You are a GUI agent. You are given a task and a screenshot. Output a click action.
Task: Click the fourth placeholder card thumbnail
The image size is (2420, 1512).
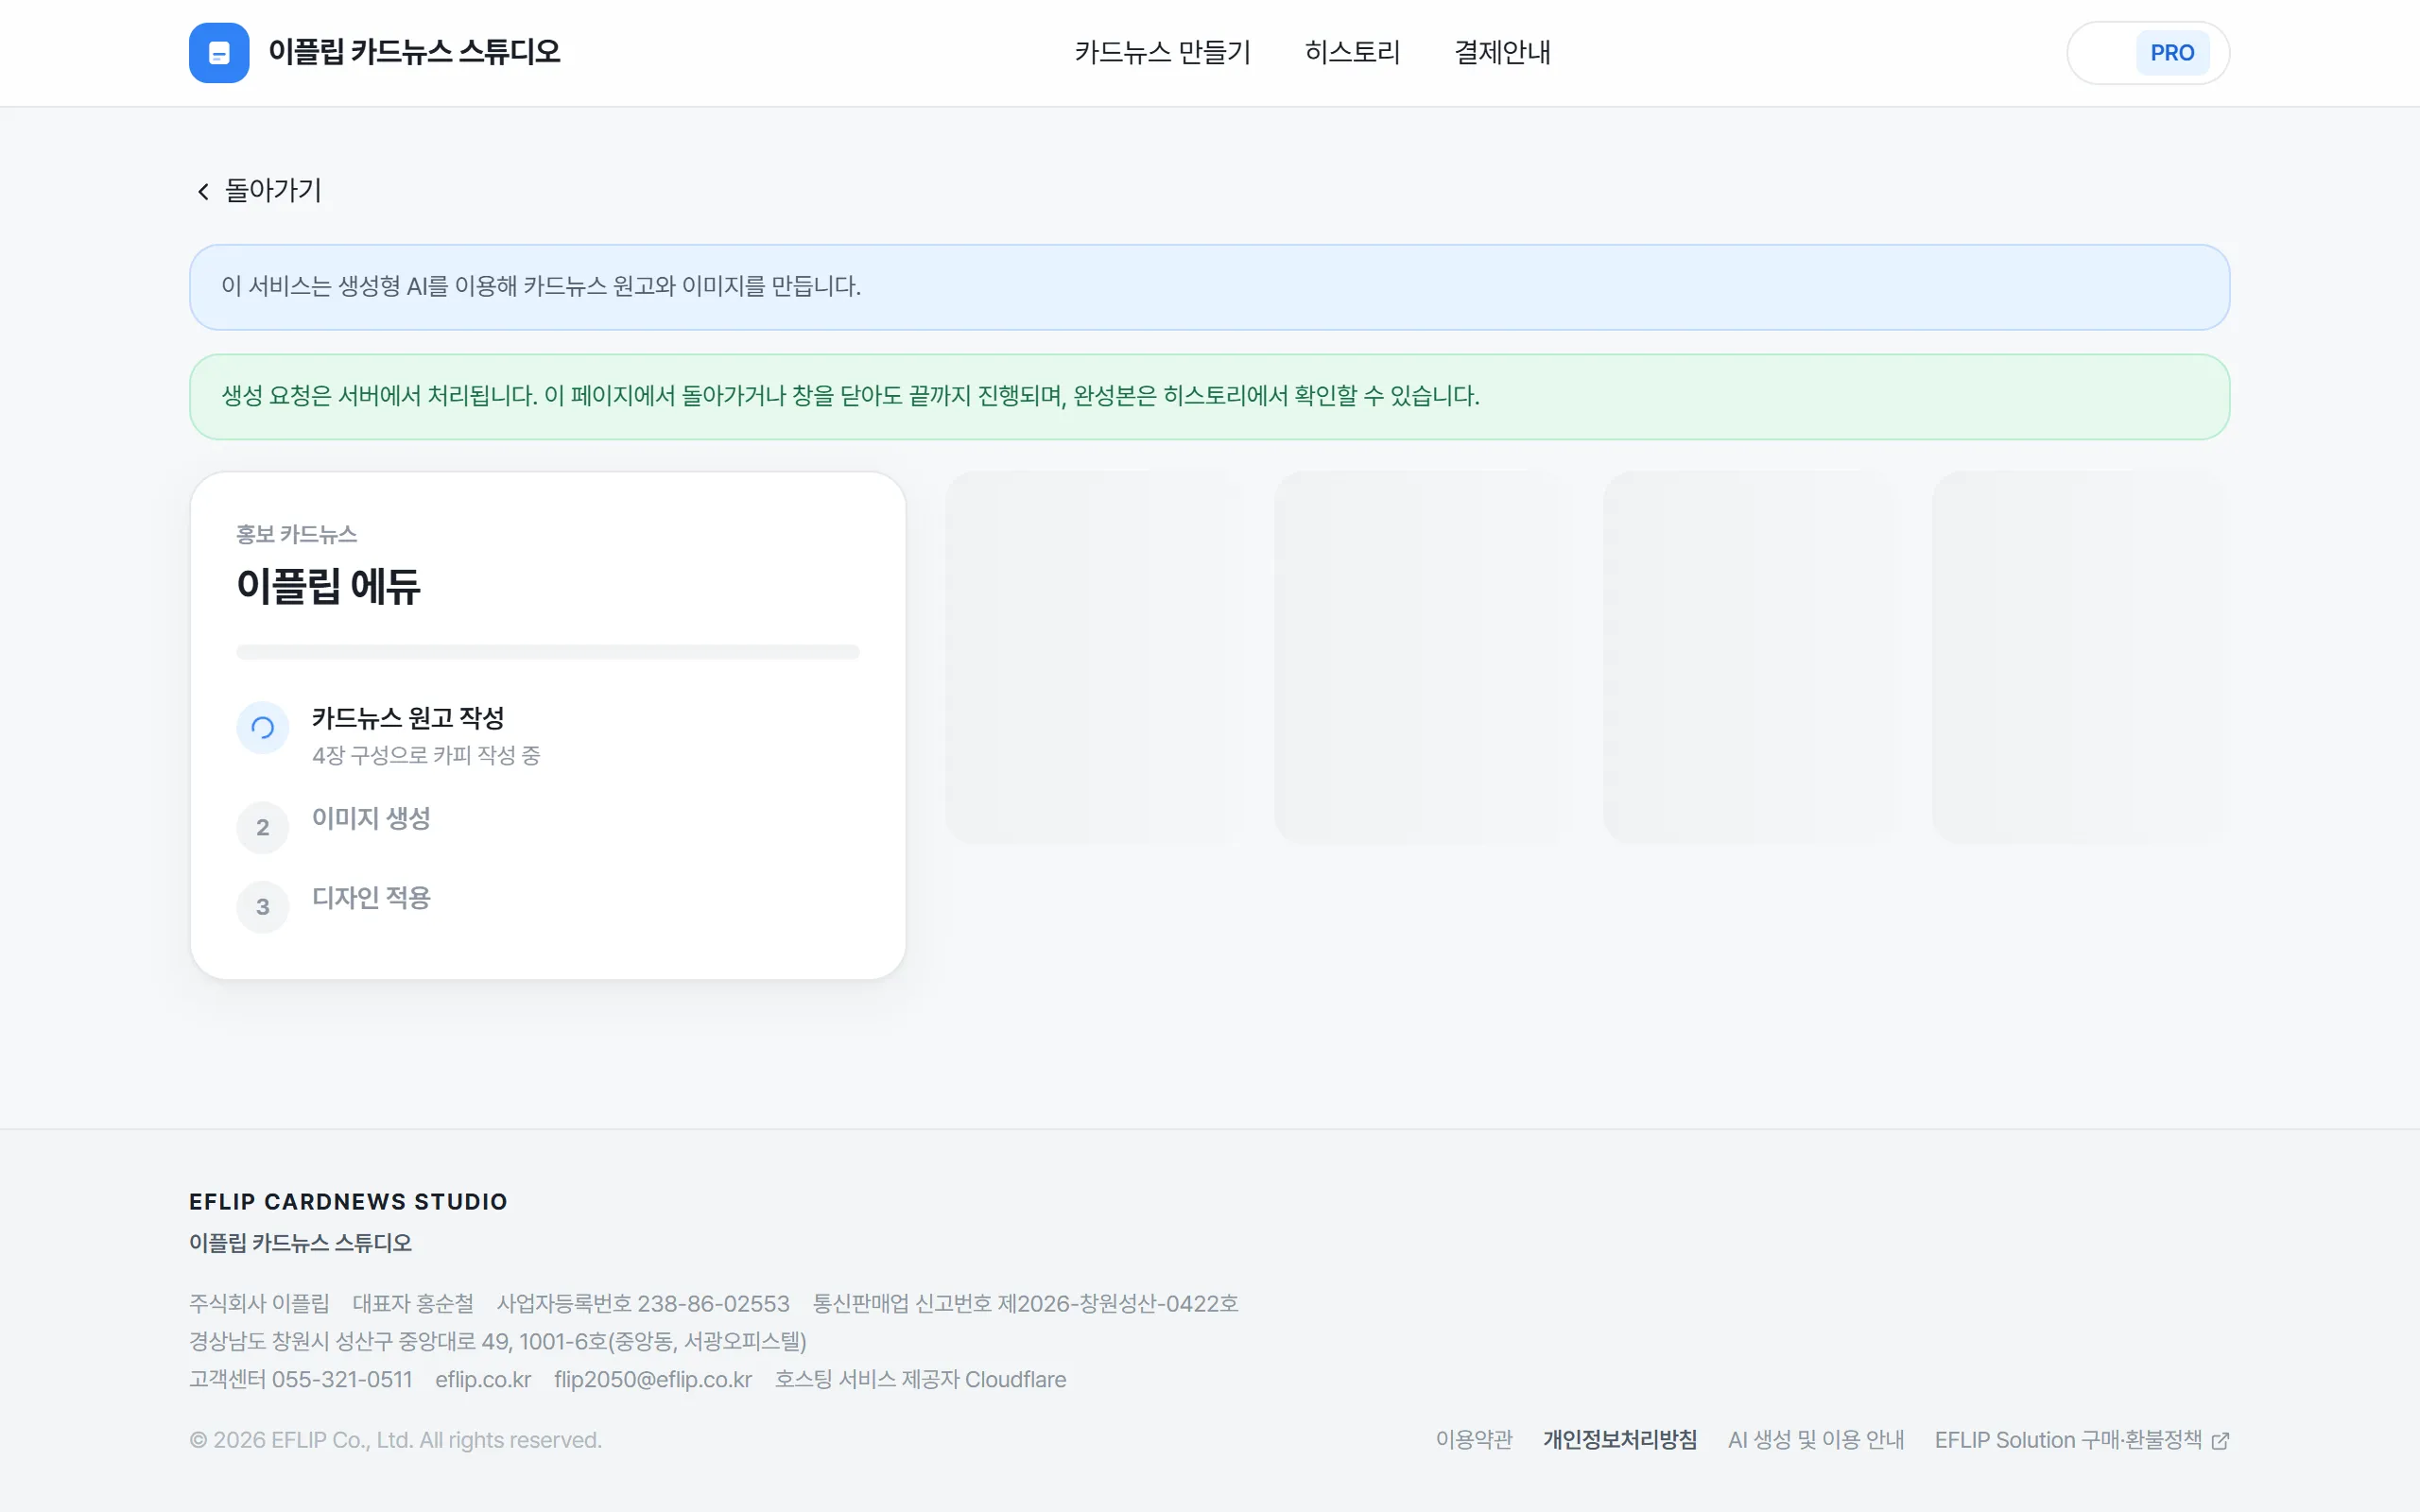[2081, 657]
